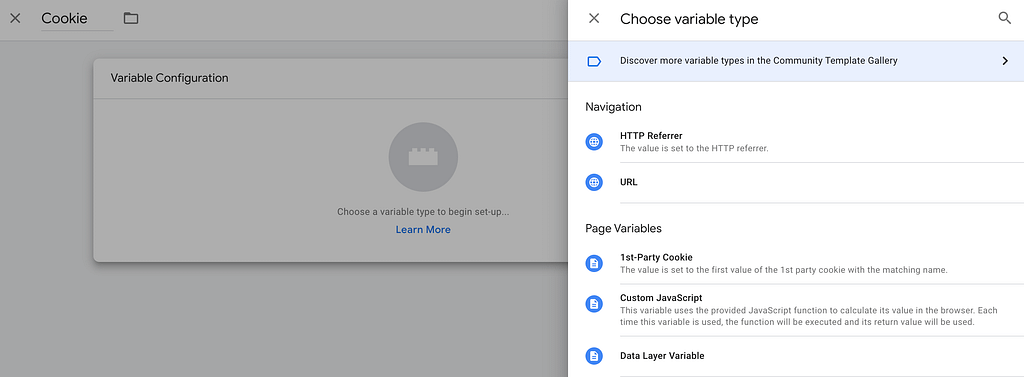This screenshot has height=377, width=1024.
Task: Click the Data Layer Variable document icon
Action: 594,356
